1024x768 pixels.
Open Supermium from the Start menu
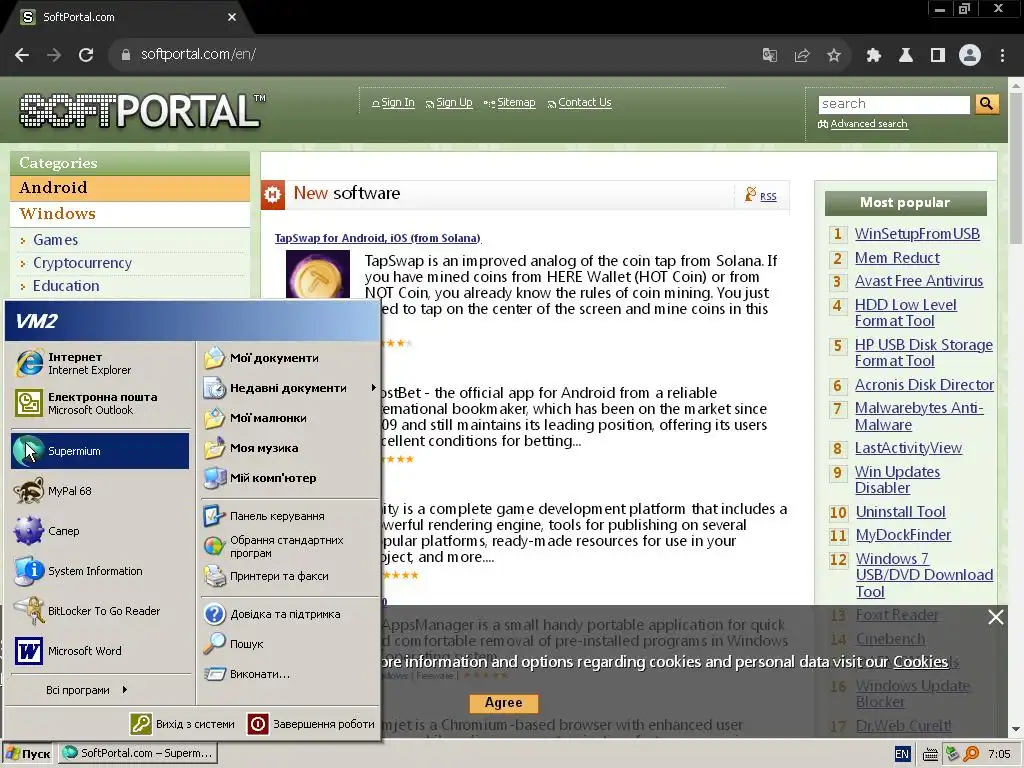coord(100,451)
